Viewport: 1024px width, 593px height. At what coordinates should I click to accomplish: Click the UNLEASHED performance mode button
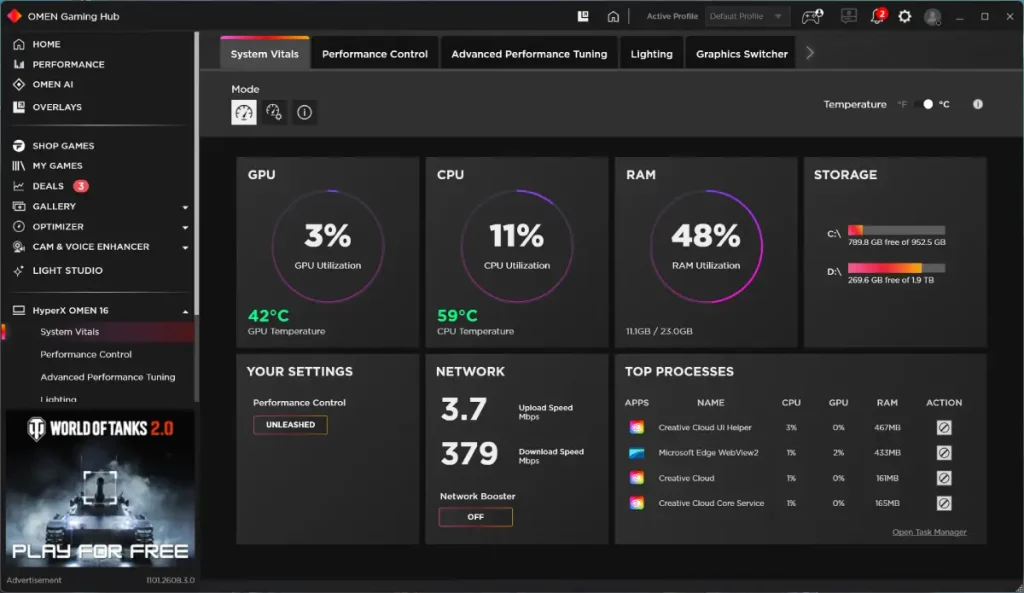(x=290, y=425)
